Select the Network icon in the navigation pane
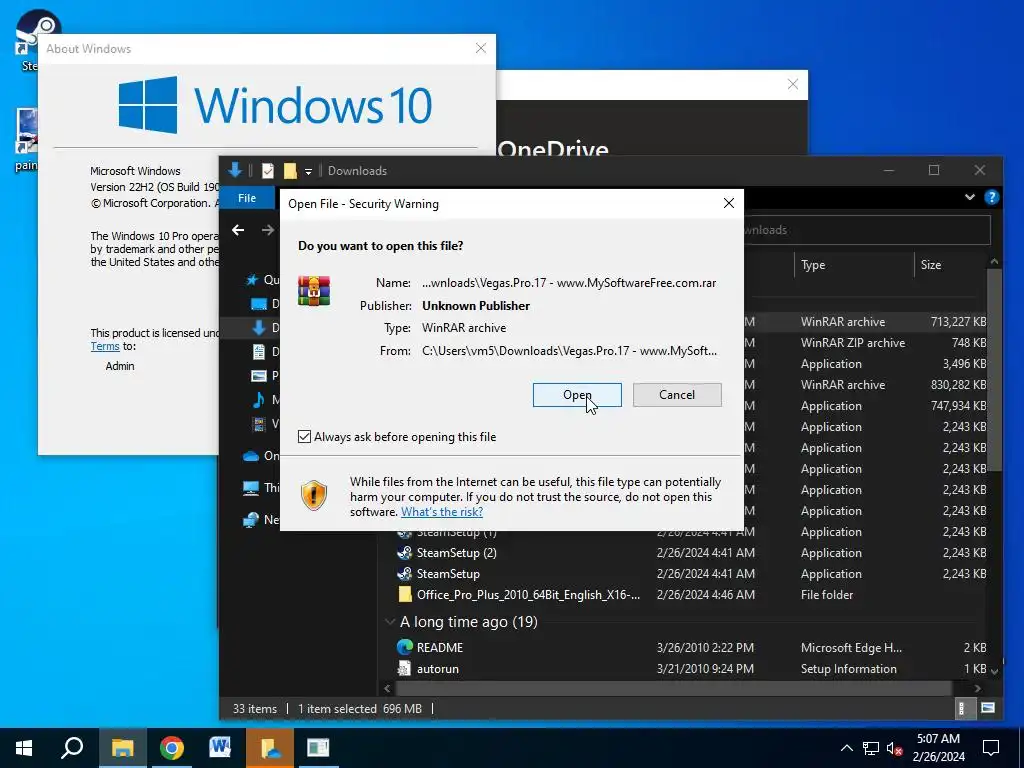The height and width of the screenshot is (768, 1024). [251, 520]
